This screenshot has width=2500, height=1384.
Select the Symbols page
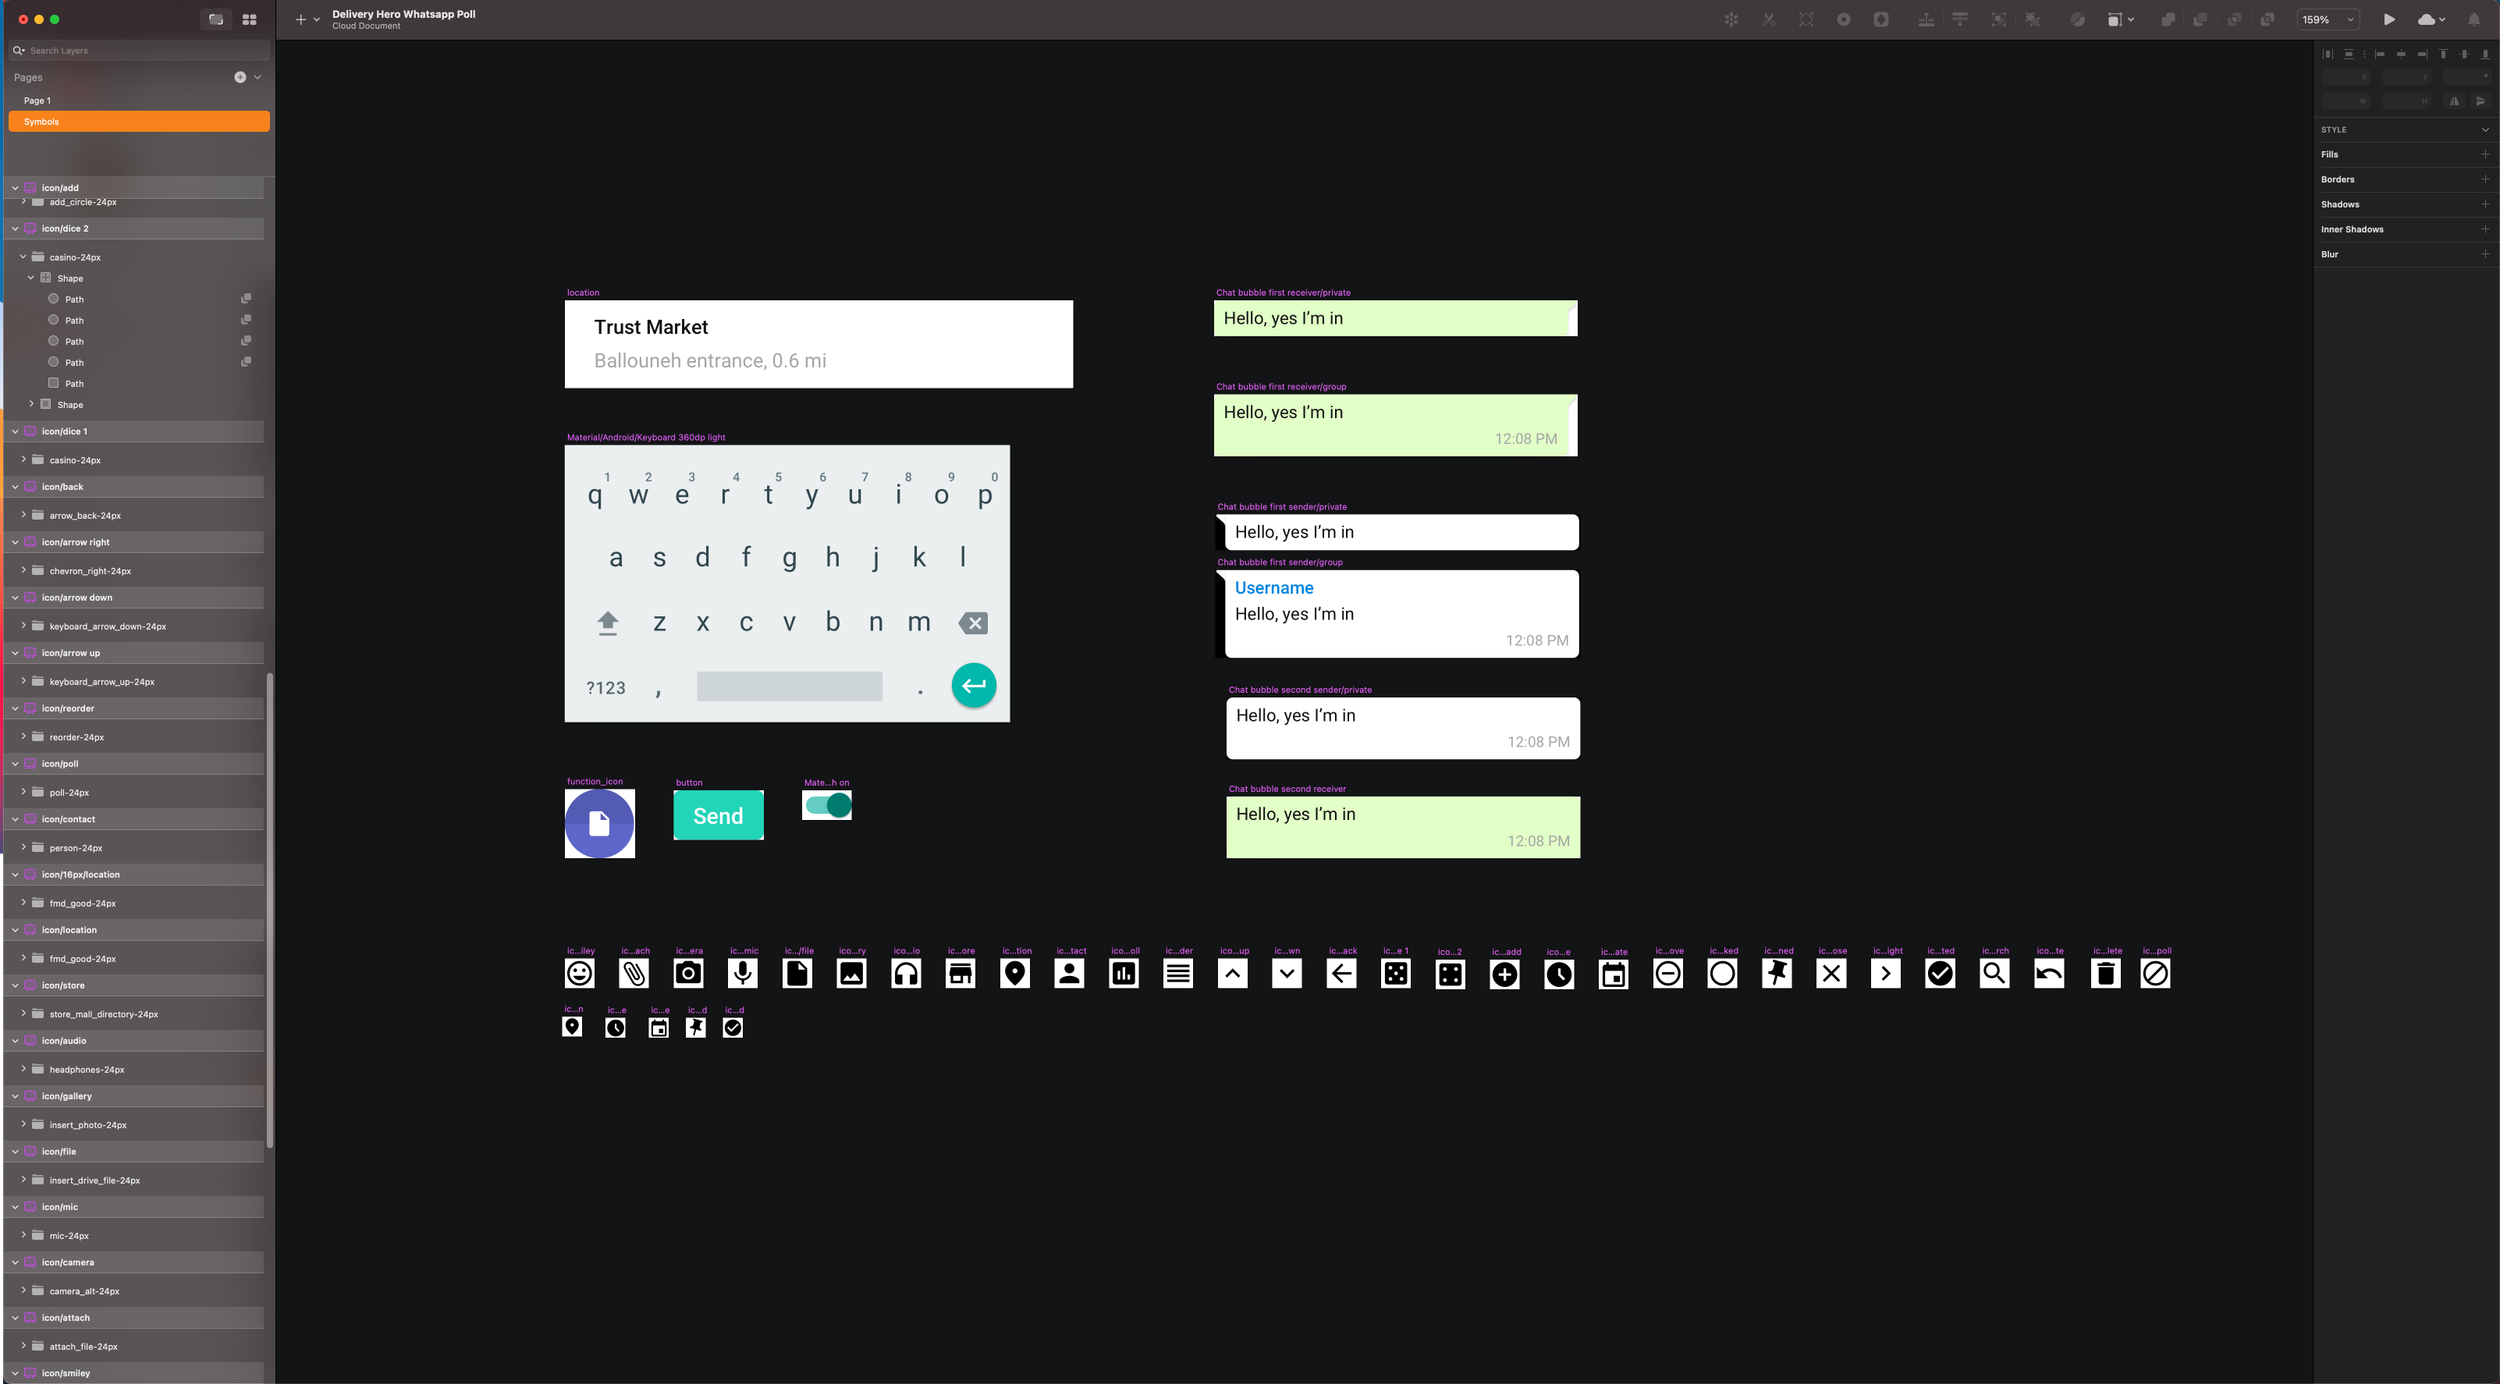pos(139,122)
